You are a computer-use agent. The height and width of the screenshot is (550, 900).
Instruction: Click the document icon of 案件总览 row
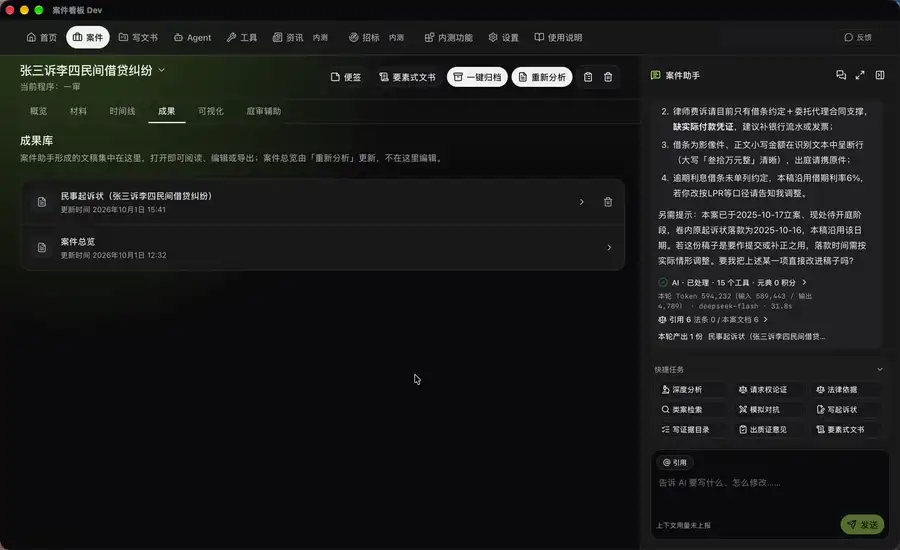(x=41, y=247)
